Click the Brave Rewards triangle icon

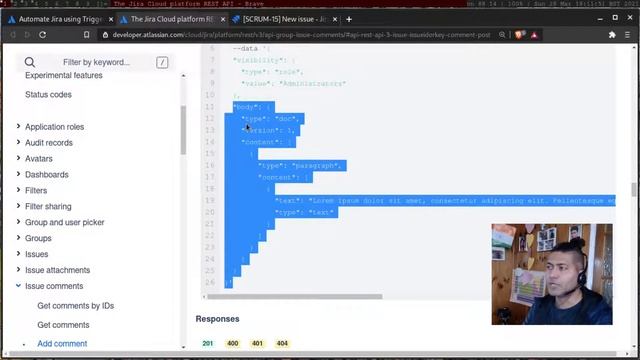(534, 35)
